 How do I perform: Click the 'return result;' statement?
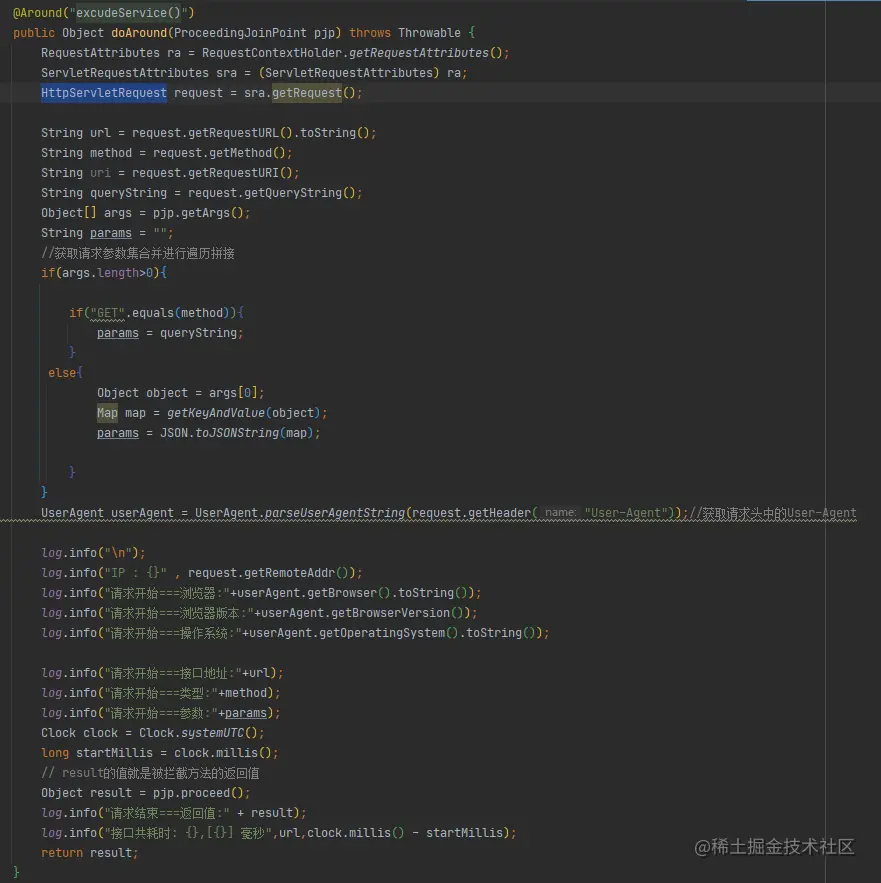(x=90, y=853)
